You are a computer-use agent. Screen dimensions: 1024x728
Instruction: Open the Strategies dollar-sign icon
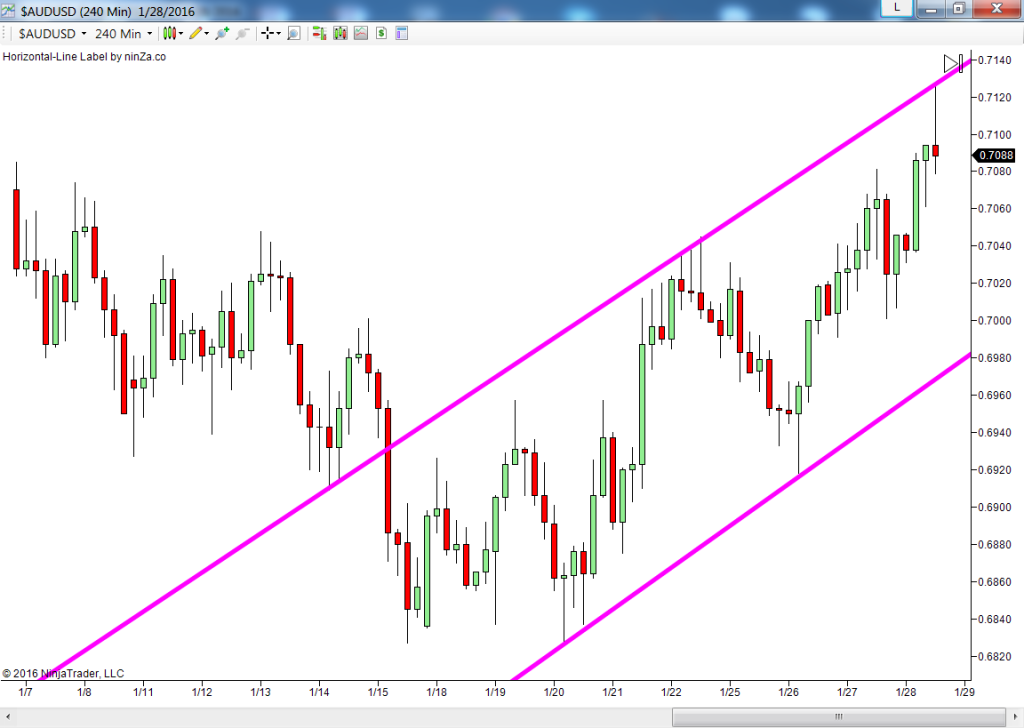click(x=381, y=33)
